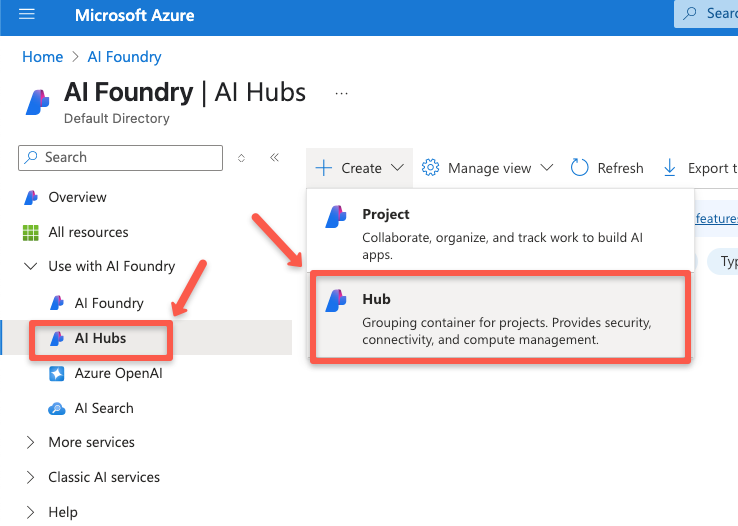
Task: Click the AI Hubs item icon
Action: click(57, 338)
